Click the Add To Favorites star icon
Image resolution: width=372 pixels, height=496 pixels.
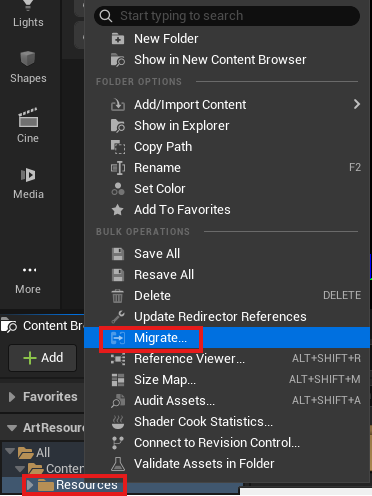(x=117, y=210)
